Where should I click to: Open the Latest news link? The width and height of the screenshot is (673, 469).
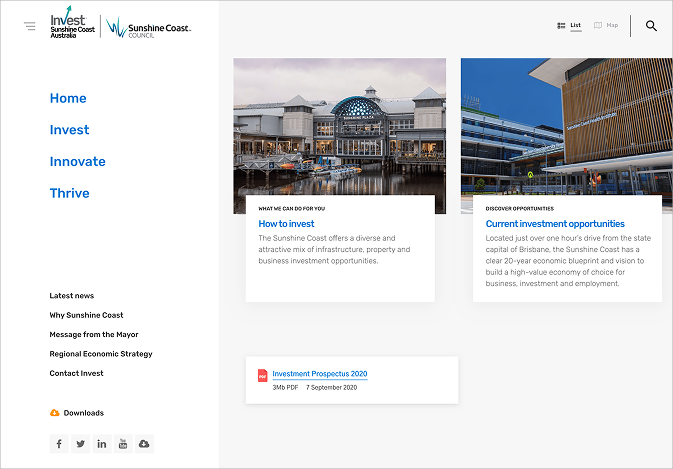(72, 296)
